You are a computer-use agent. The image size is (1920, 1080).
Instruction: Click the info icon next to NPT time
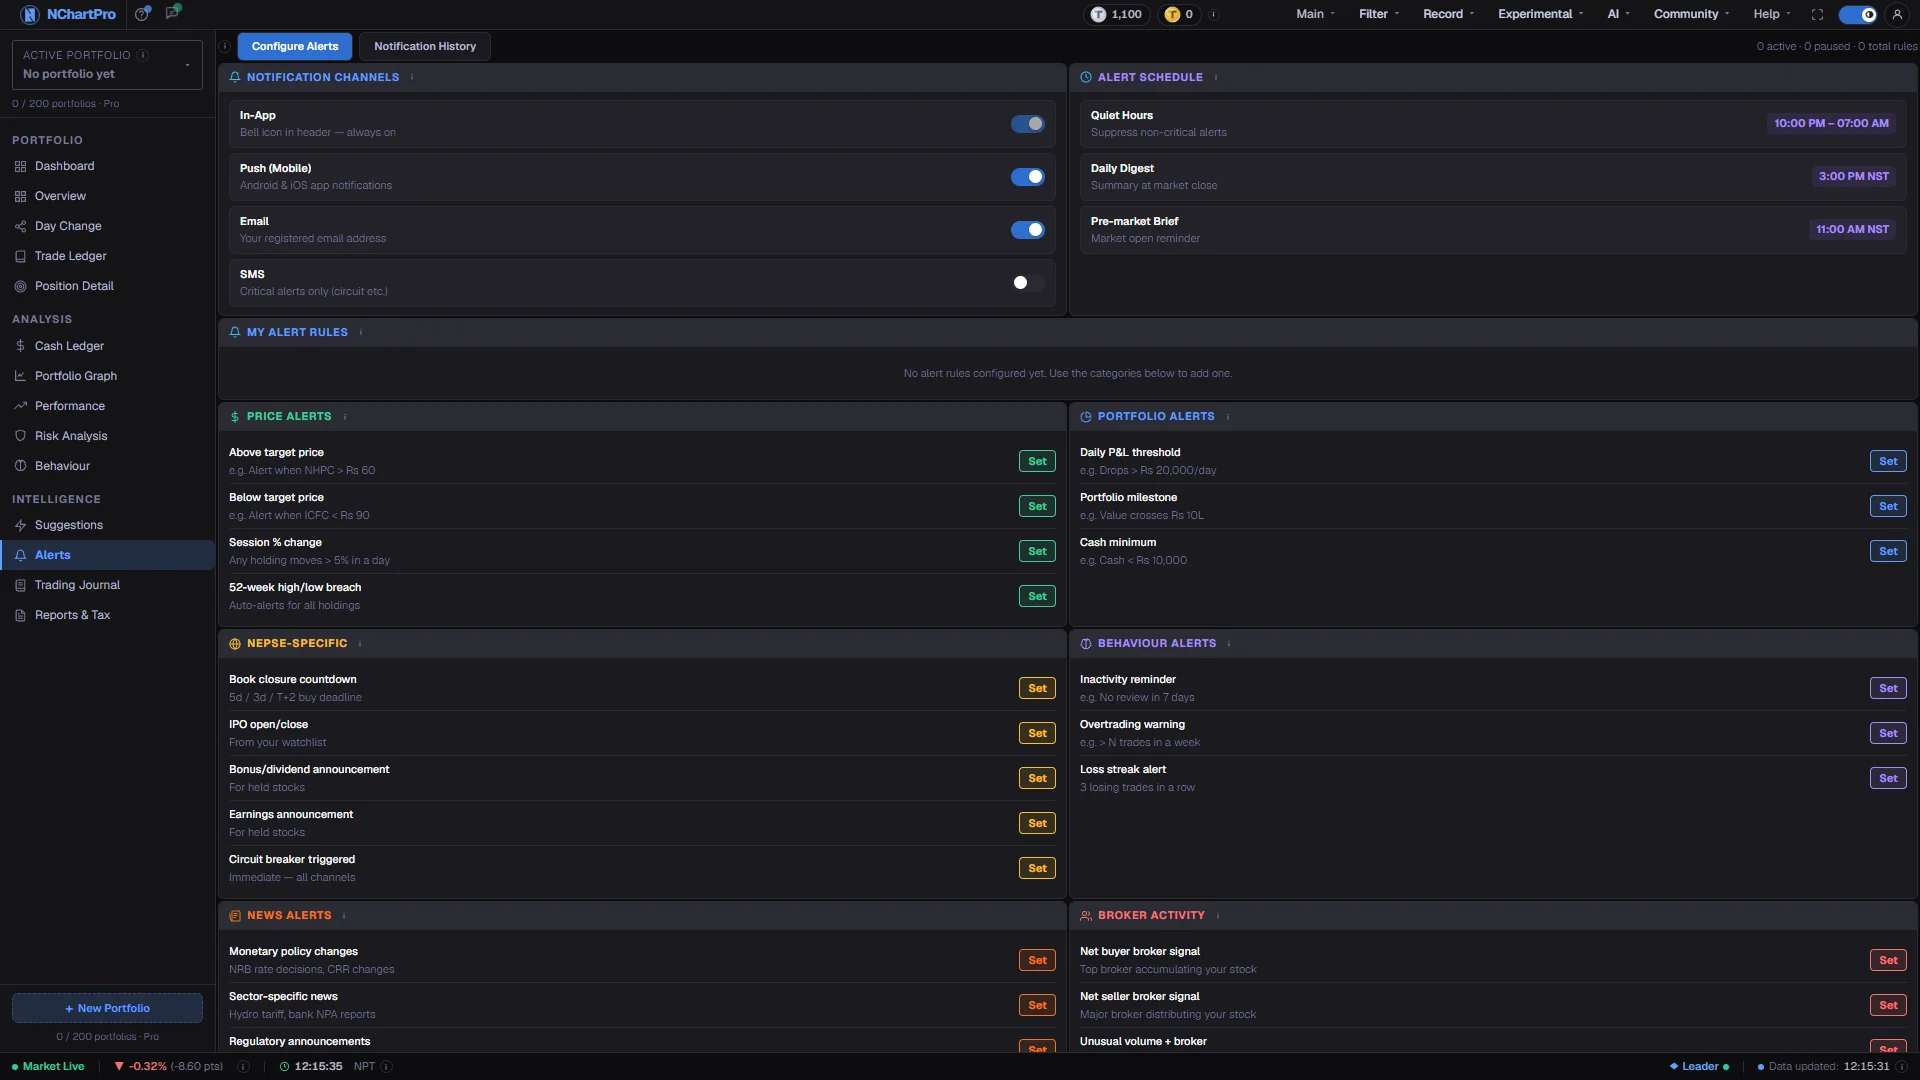click(386, 1066)
